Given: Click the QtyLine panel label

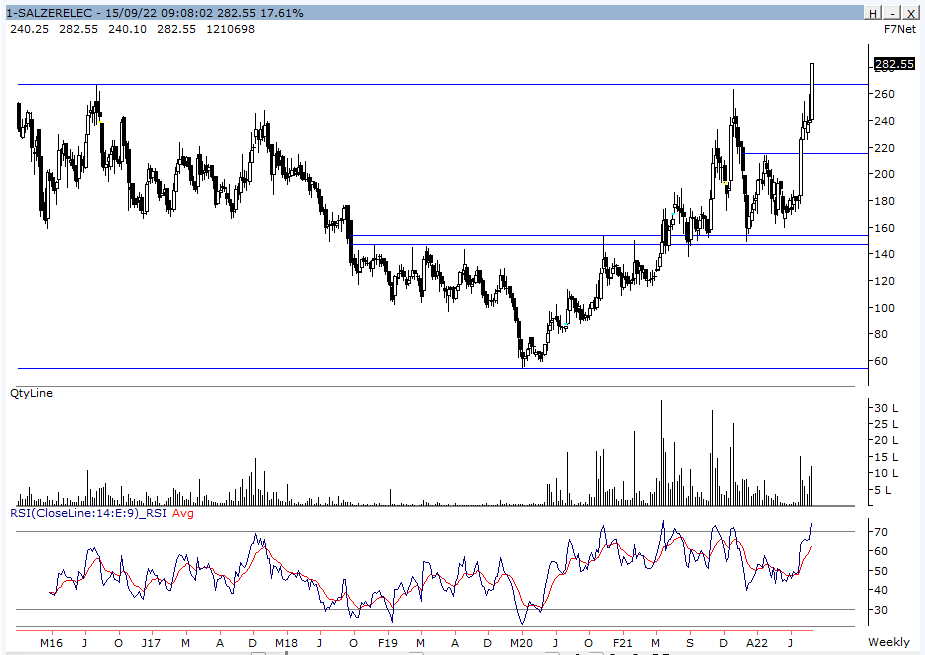Looking at the screenshot, I should point(31,393).
